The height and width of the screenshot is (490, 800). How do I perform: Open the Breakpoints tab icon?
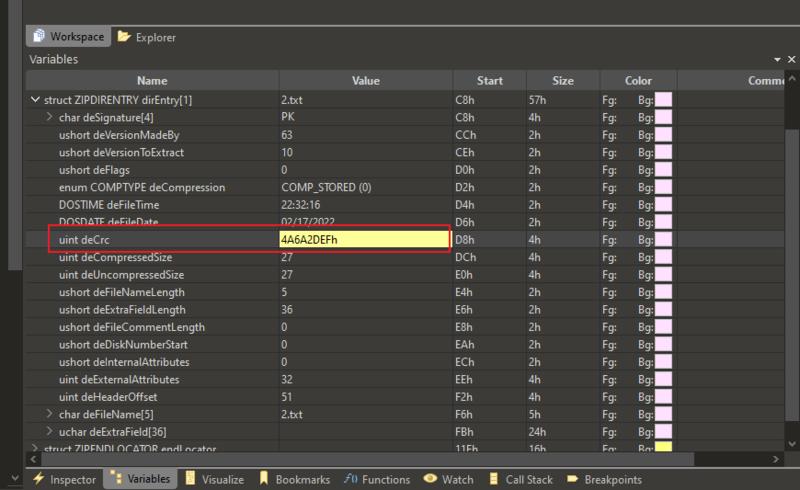tap(572, 479)
